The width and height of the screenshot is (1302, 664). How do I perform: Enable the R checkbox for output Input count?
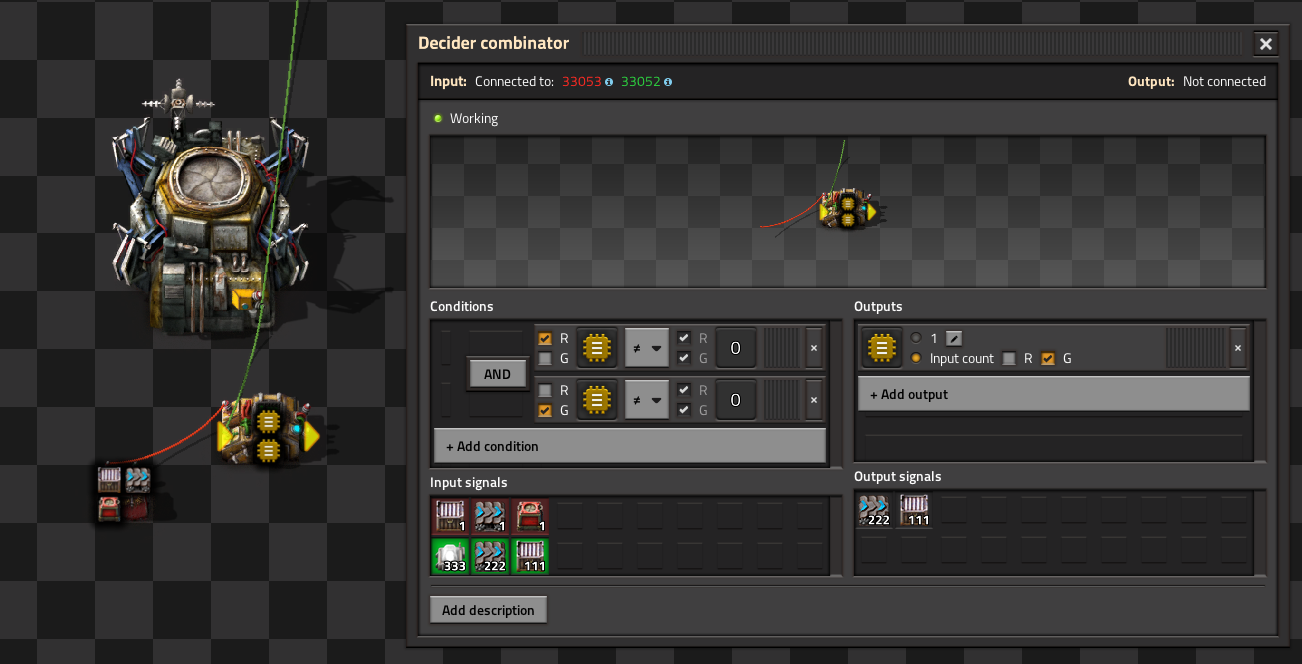[1009, 358]
